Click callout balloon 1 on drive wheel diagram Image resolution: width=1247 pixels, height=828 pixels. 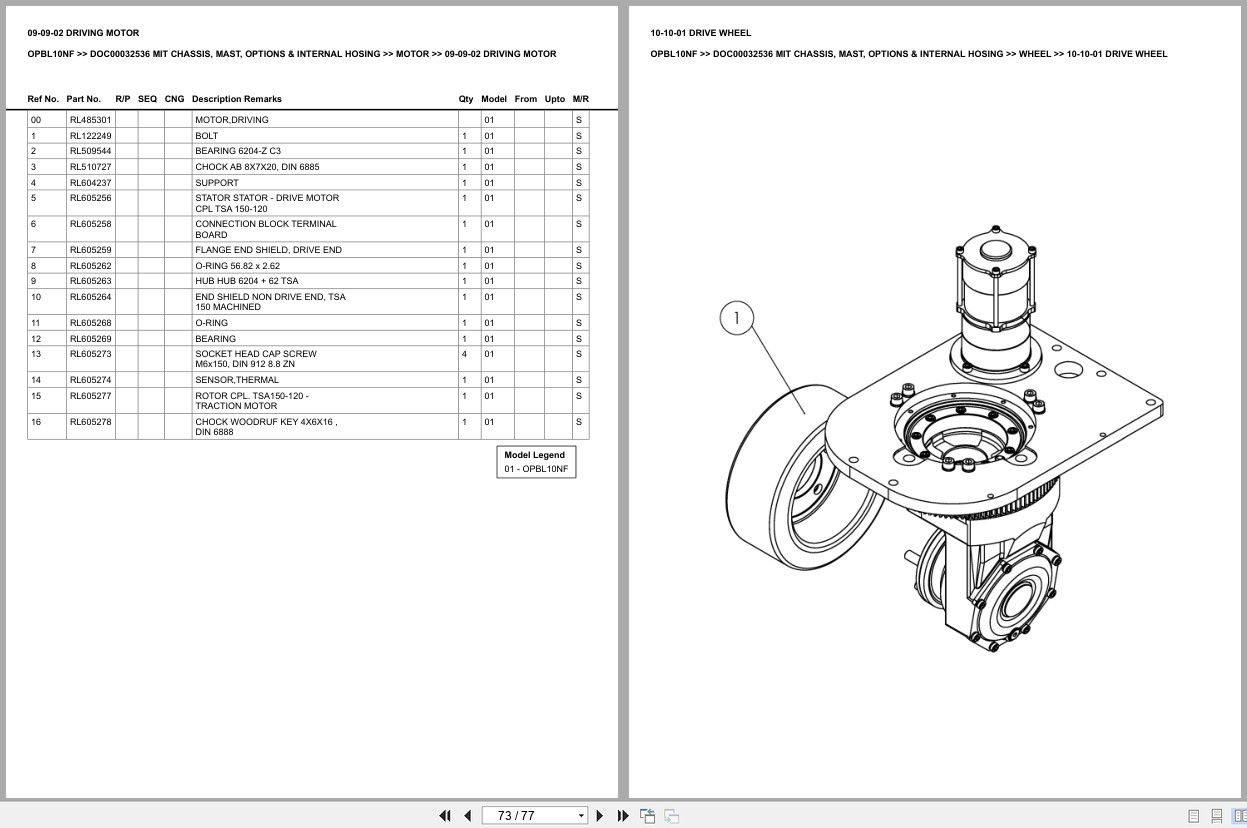pos(737,319)
